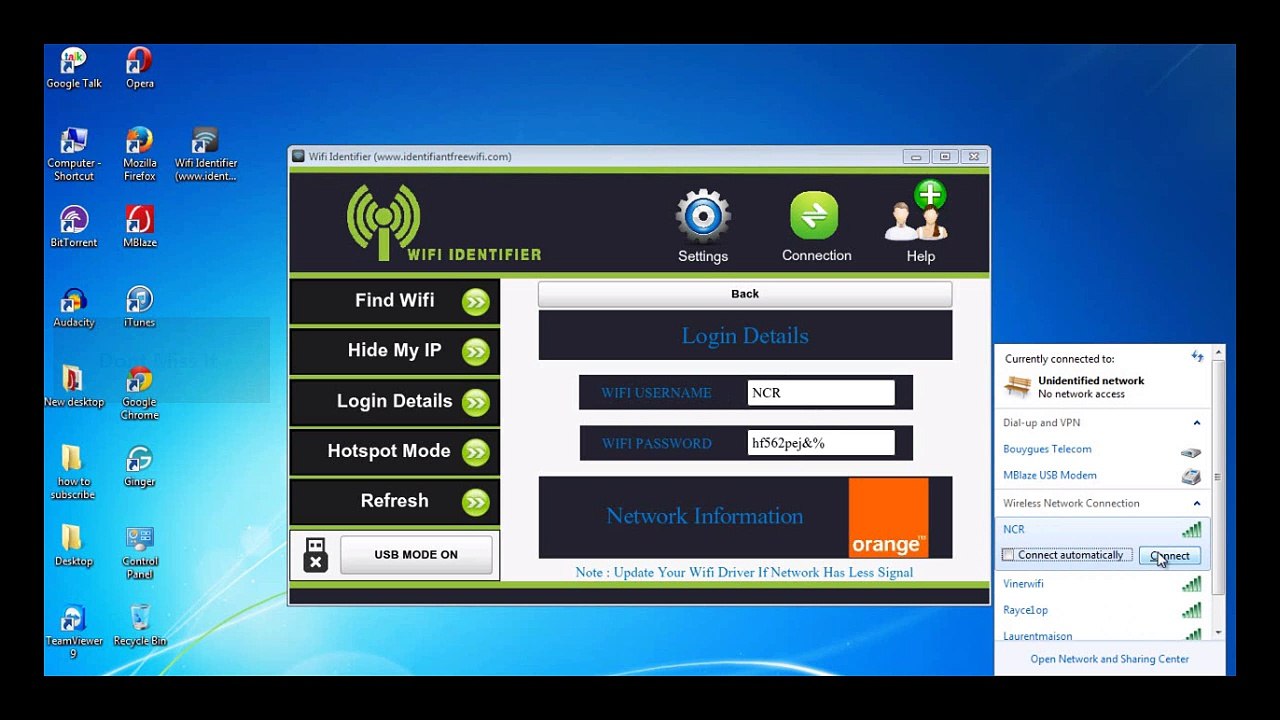Click the USB MODE ON button
Screen dimensions: 1280x720
(416, 555)
